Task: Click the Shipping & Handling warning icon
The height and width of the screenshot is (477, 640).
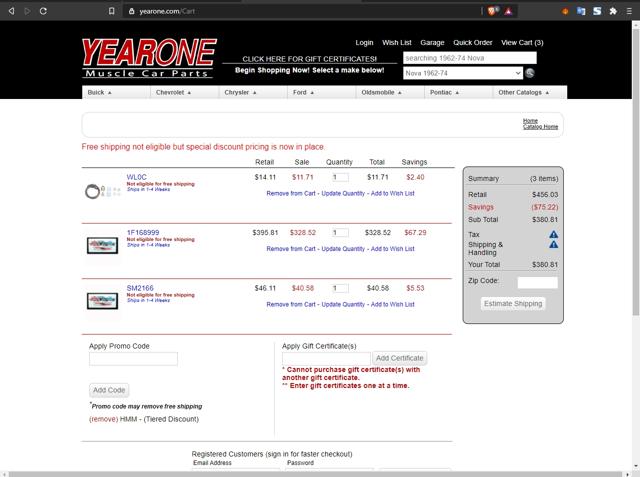Action: (x=553, y=244)
